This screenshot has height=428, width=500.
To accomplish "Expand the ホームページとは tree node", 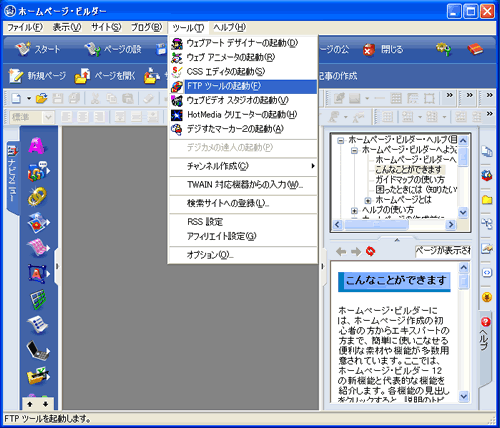I will [x=368, y=200].
